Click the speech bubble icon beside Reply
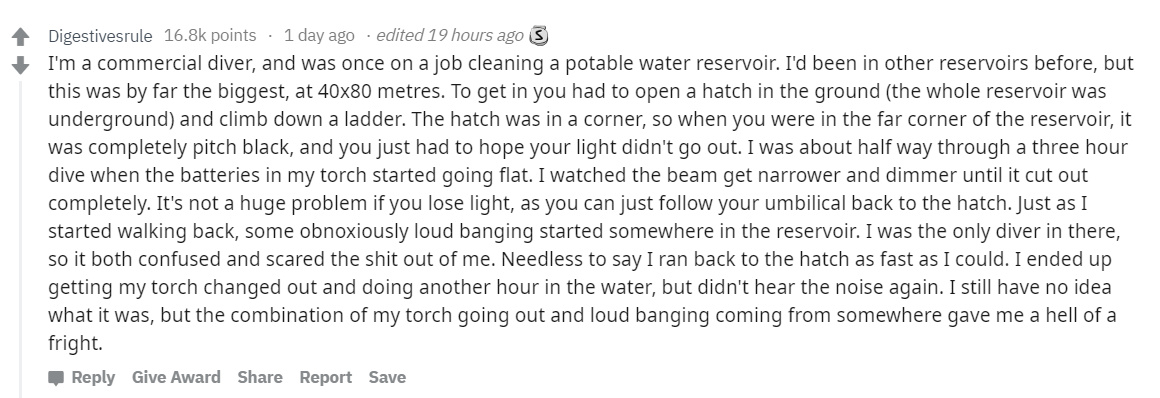The width and height of the screenshot is (1160, 398). pos(55,378)
